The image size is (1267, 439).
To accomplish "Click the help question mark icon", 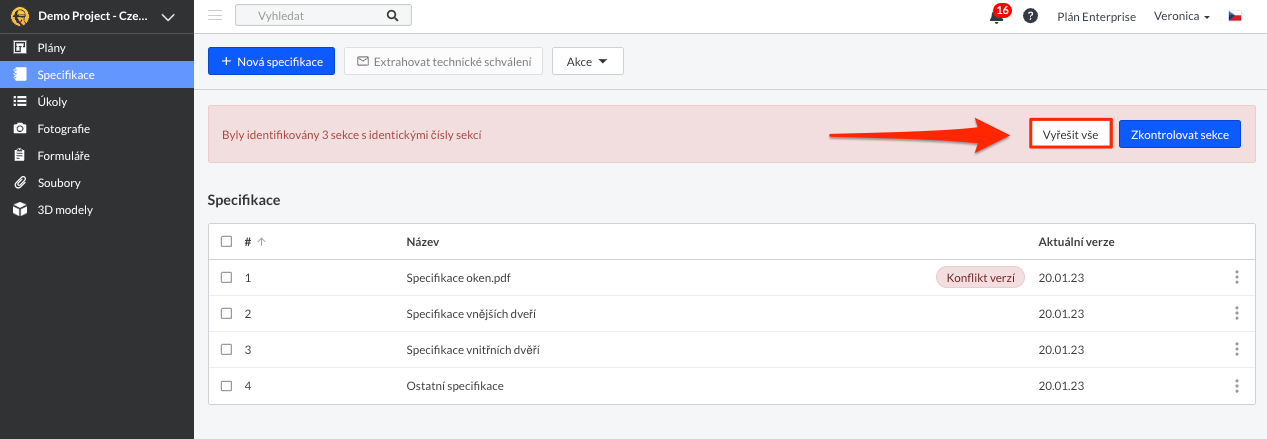I will [x=1030, y=16].
